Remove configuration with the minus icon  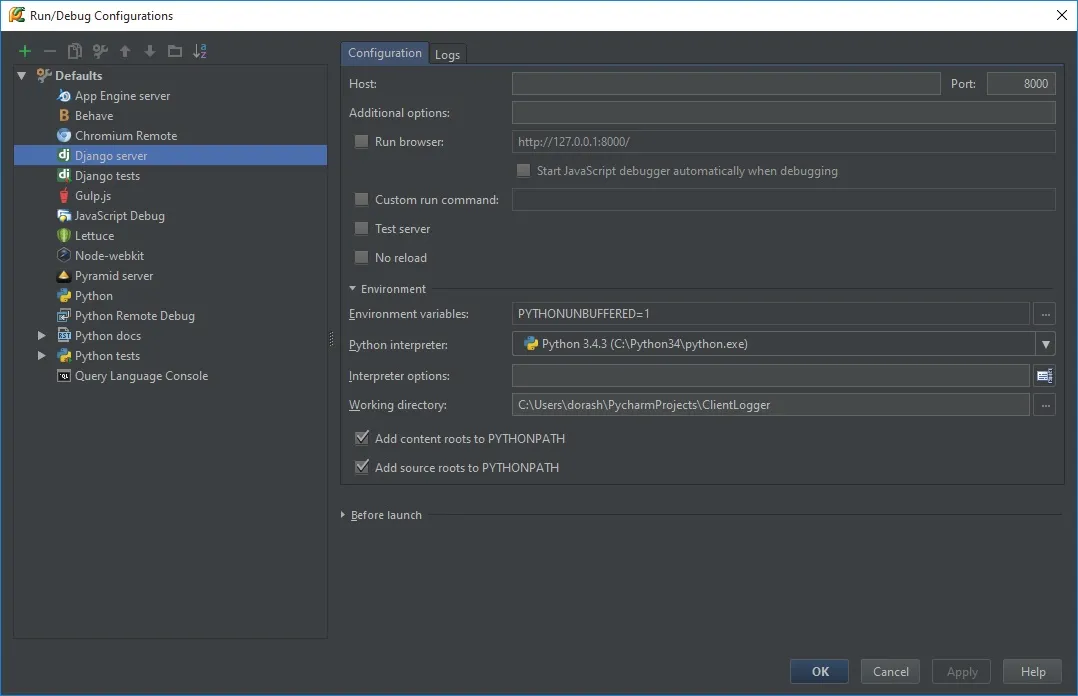click(x=50, y=51)
